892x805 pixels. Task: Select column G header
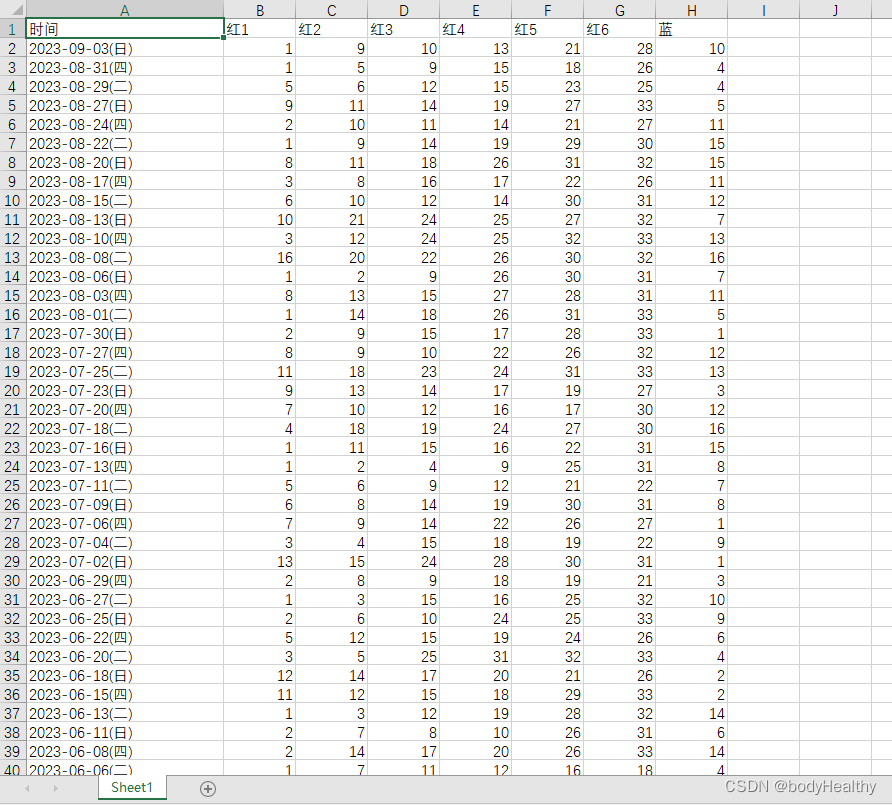[x=620, y=10]
